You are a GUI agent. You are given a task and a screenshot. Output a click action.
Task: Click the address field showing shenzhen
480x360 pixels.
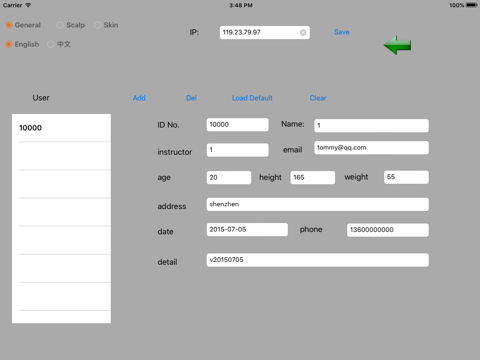point(318,204)
